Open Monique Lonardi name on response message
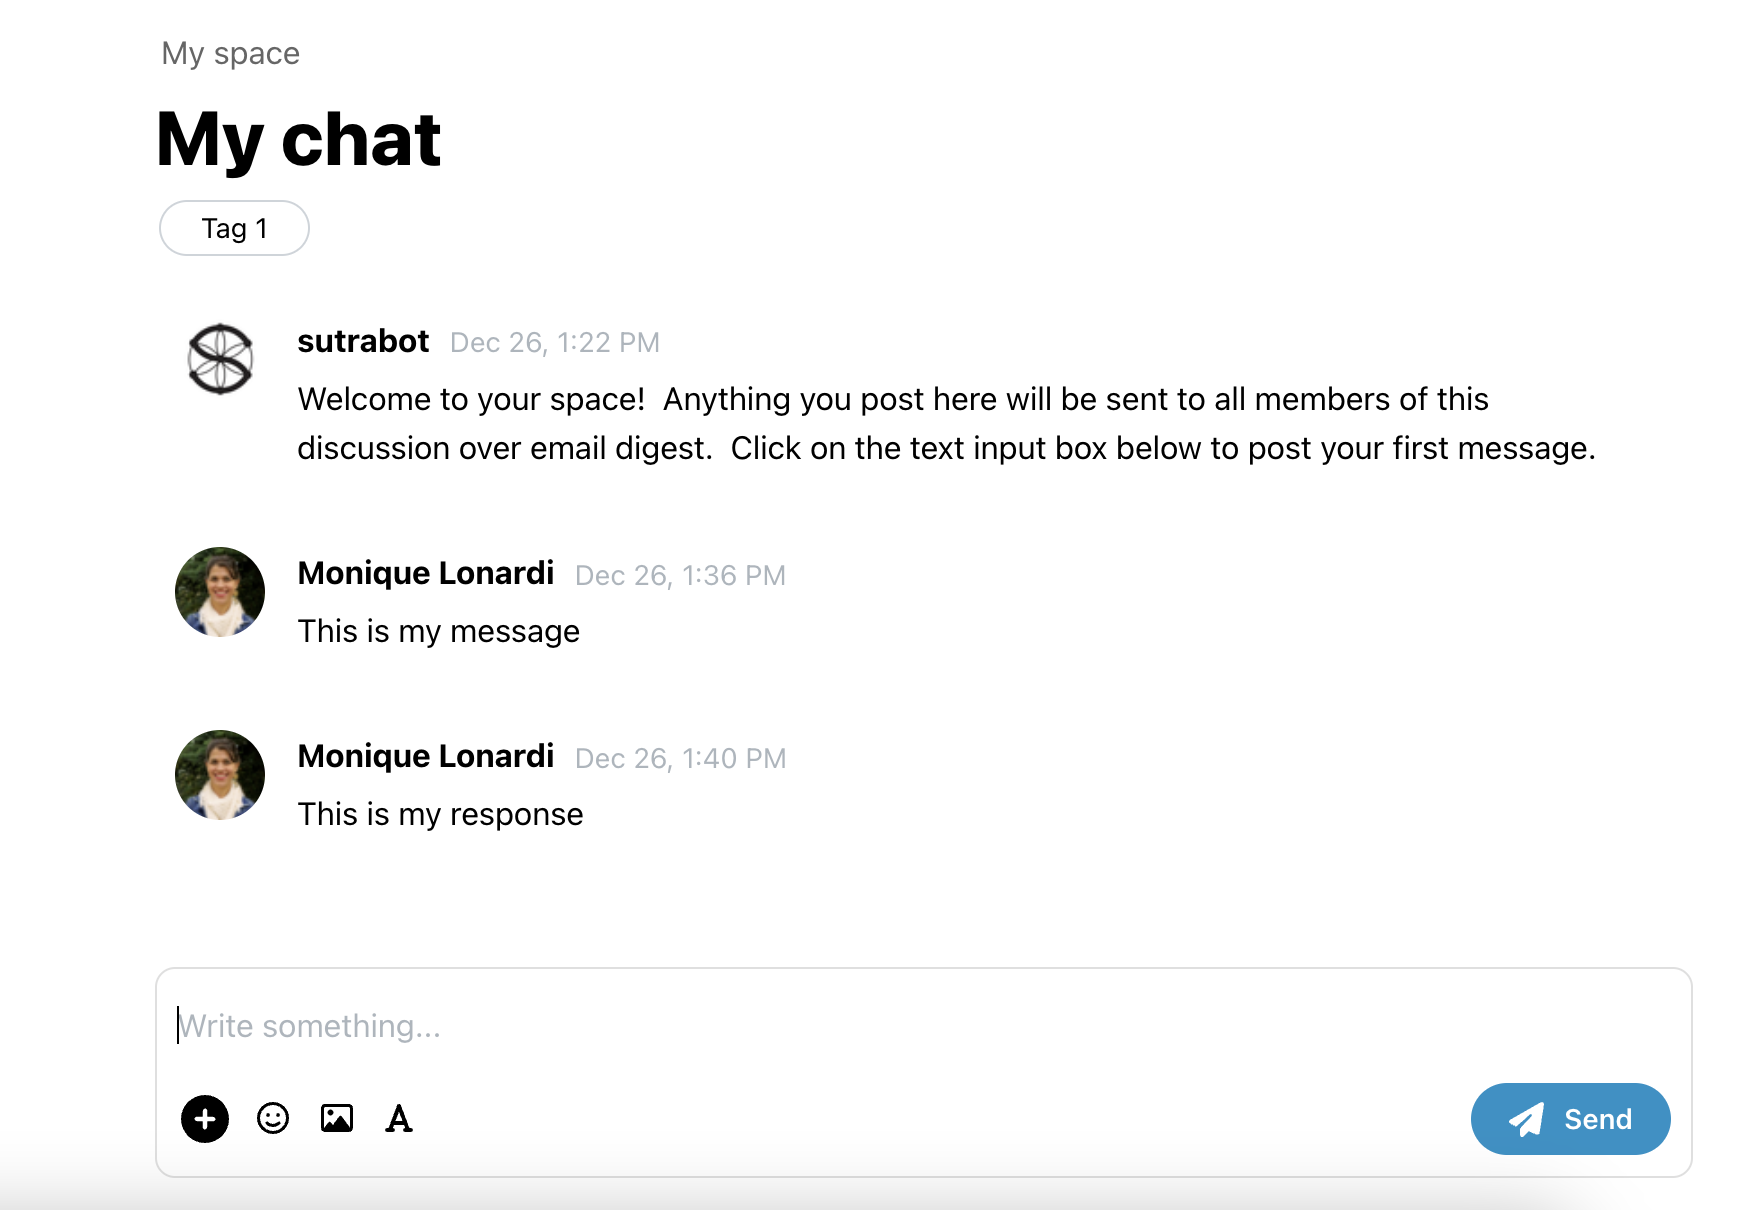Screen dimensions: 1764x1210 point(426,756)
